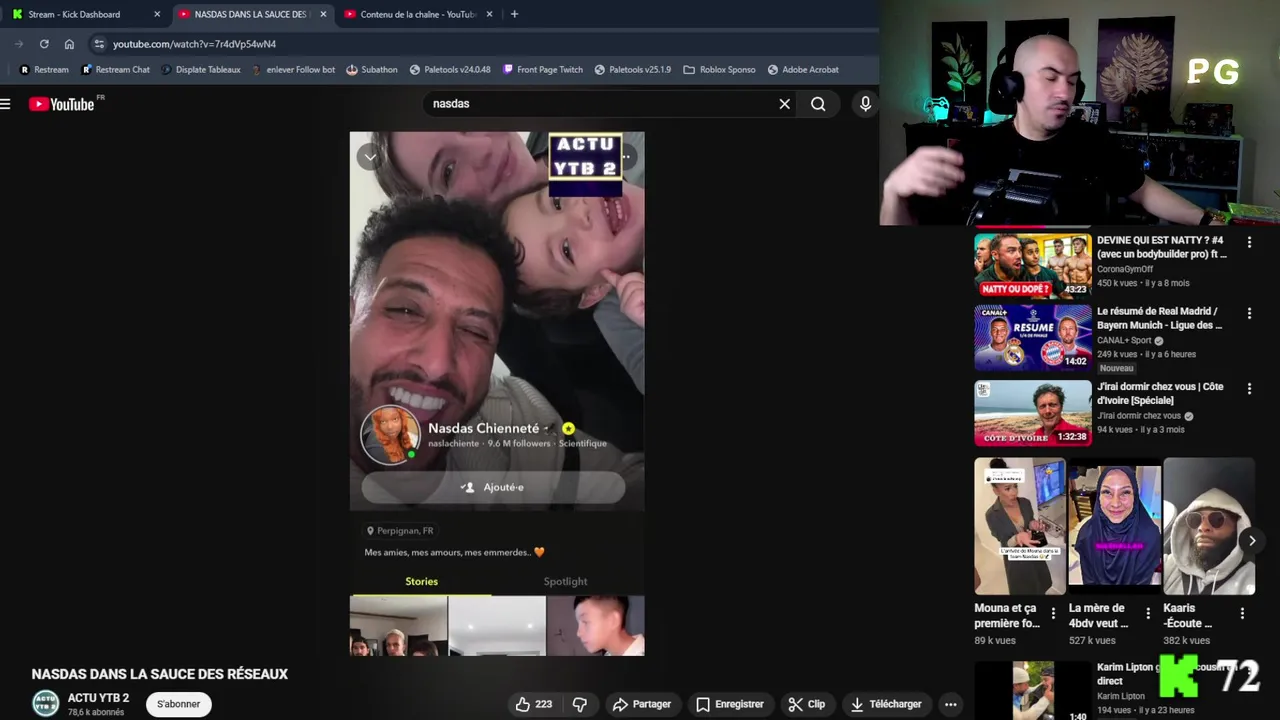Open CANAL+ Sport channel link
The width and height of the screenshot is (1280, 720).
tap(1124, 340)
